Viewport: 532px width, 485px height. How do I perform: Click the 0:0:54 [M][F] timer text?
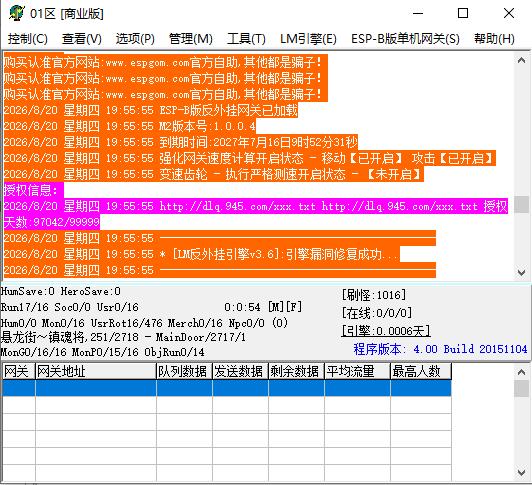(263, 307)
